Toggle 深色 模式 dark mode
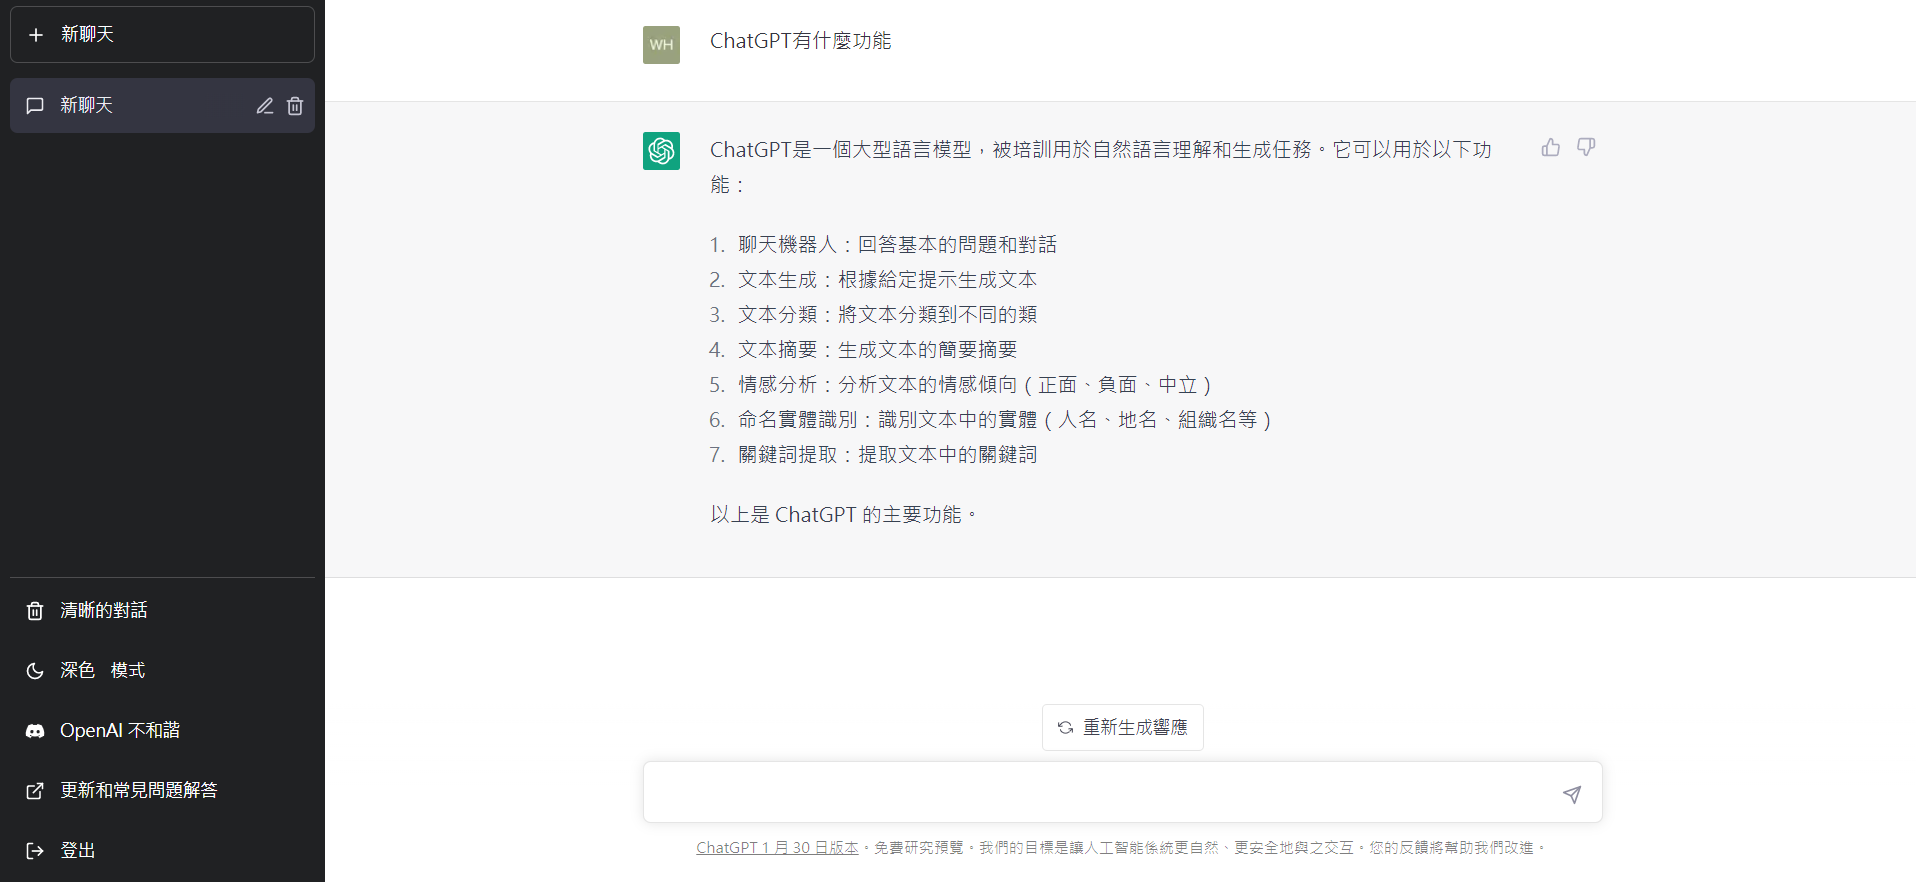 point(162,670)
